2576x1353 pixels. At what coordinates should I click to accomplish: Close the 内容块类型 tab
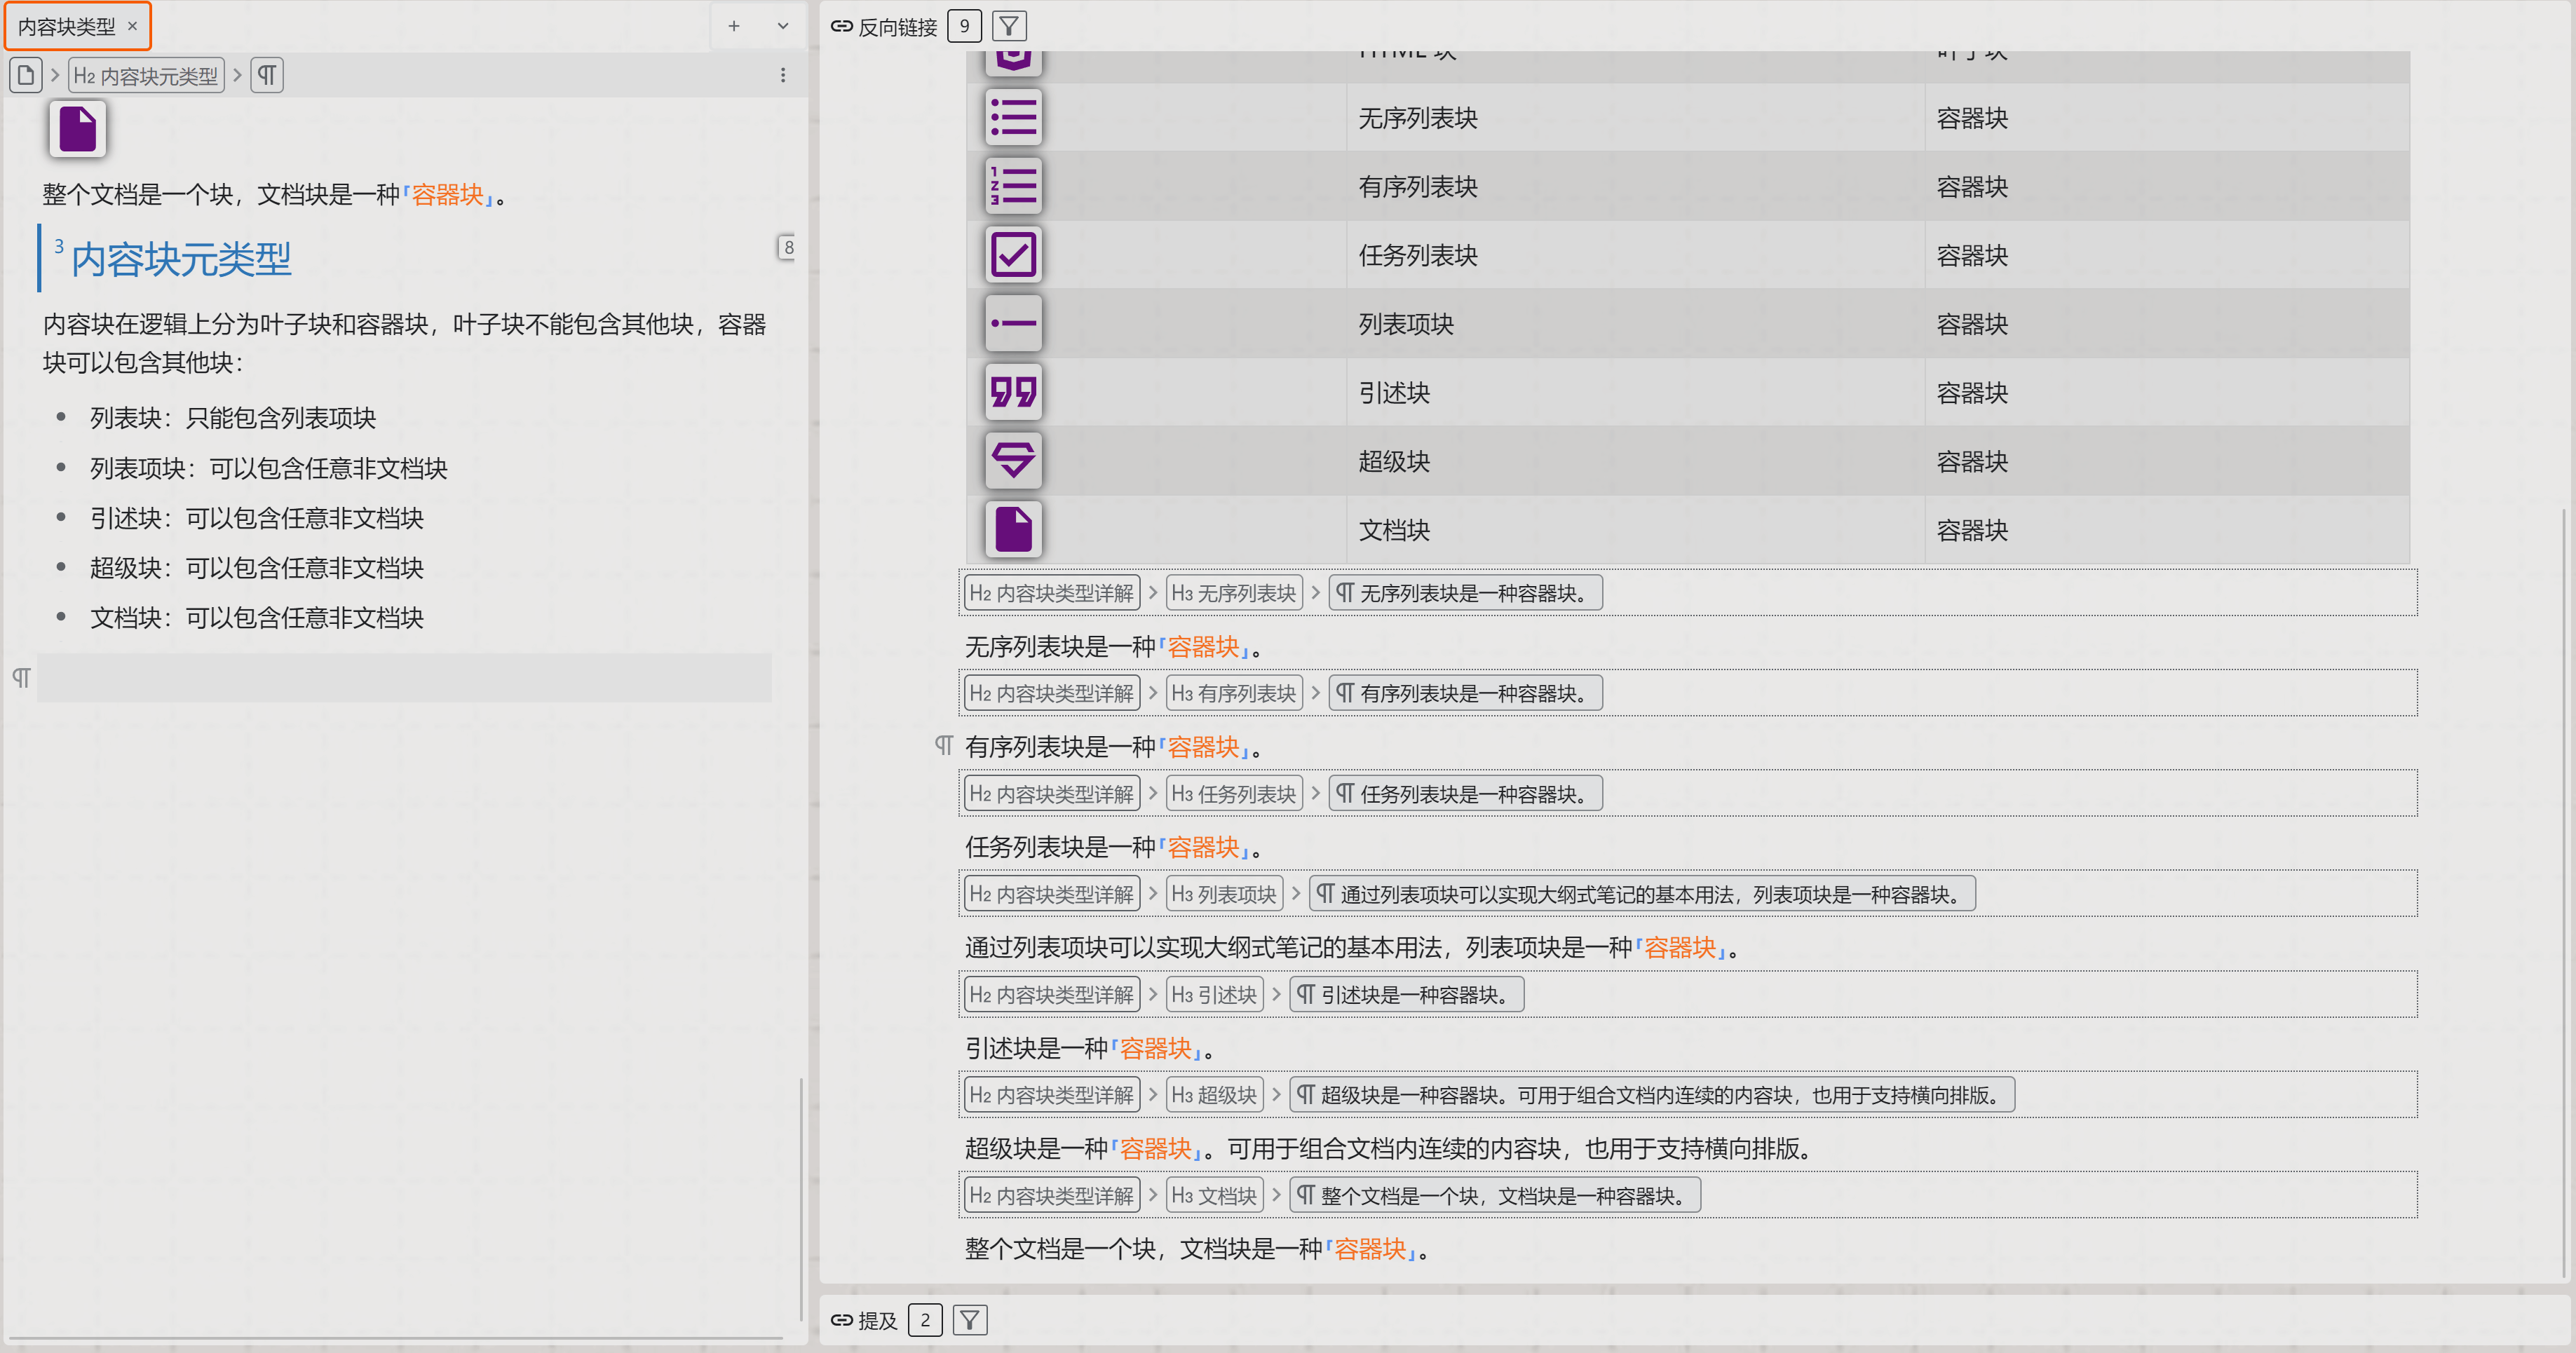(x=132, y=26)
